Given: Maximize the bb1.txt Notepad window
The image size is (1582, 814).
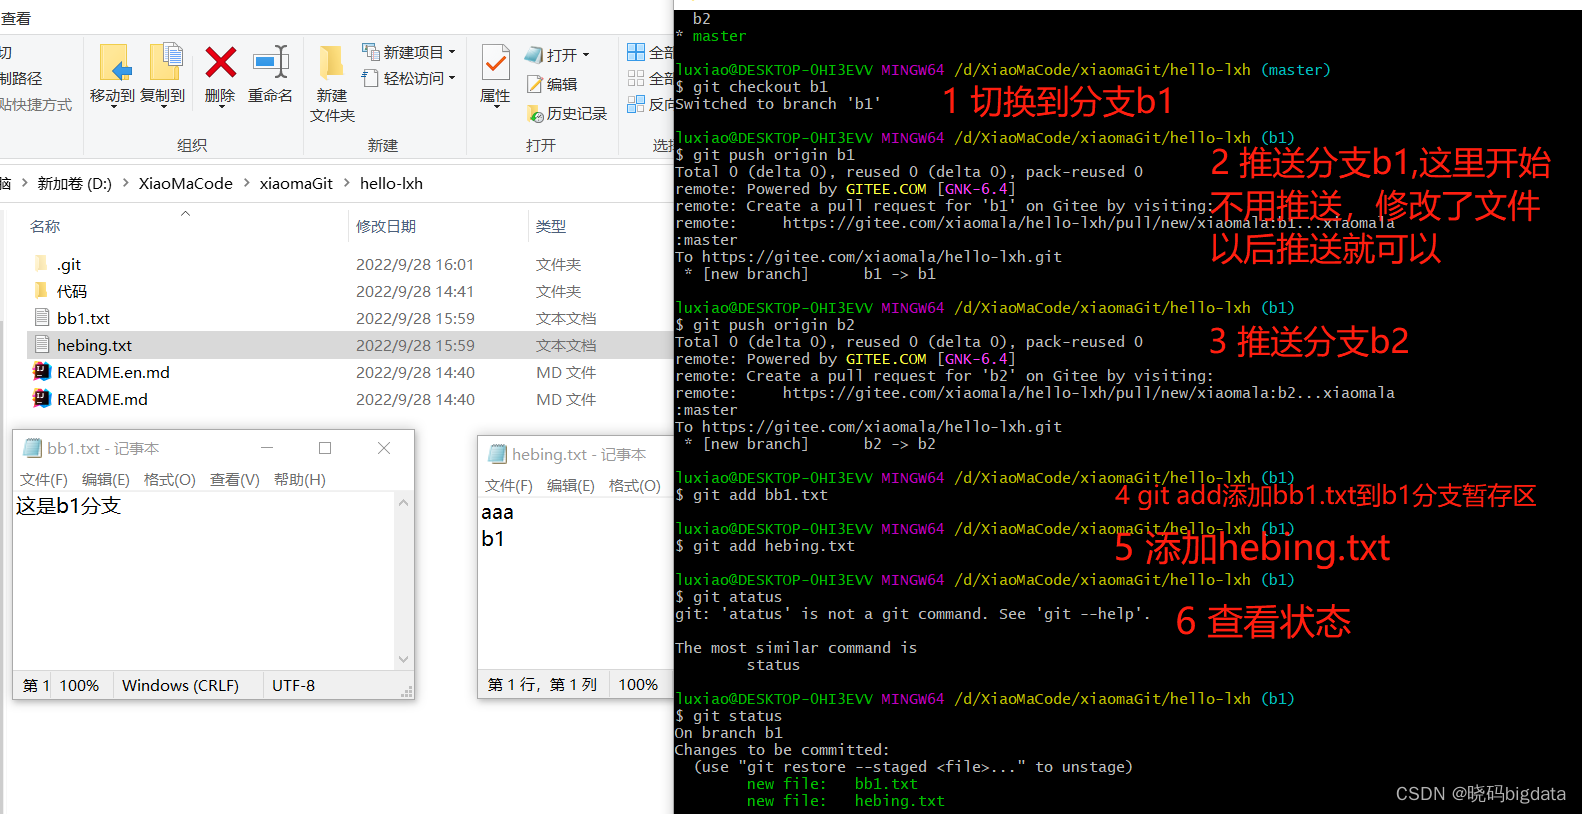Looking at the screenshot, I should (x=325, y=448).
